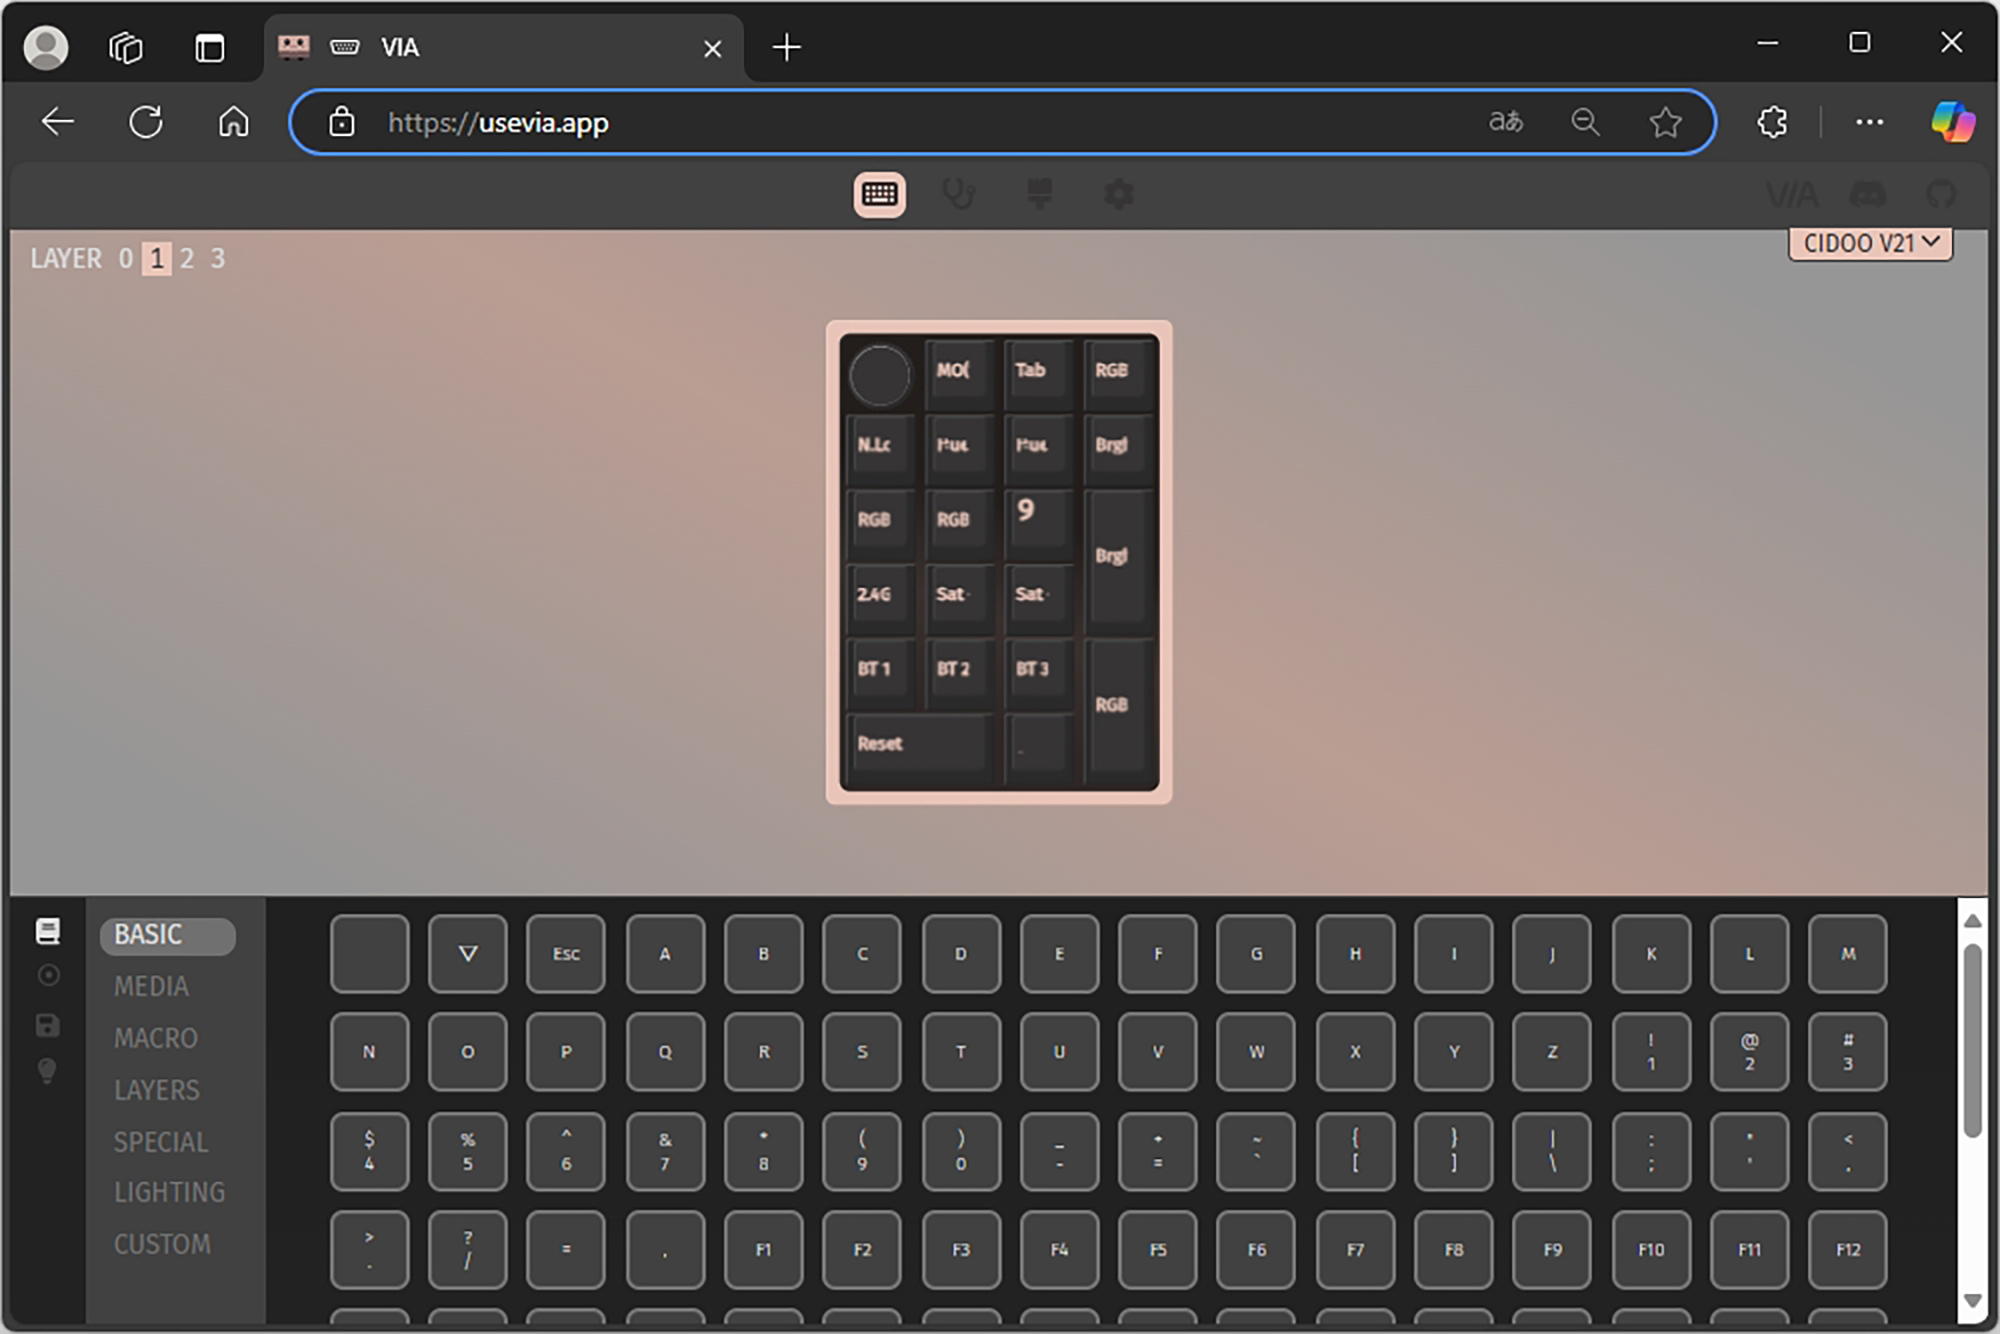The width and height of the screenshot is (2000, 1334).
Task: Select the Encoders circle sidebar icon
Action: [x=47, y=975]
